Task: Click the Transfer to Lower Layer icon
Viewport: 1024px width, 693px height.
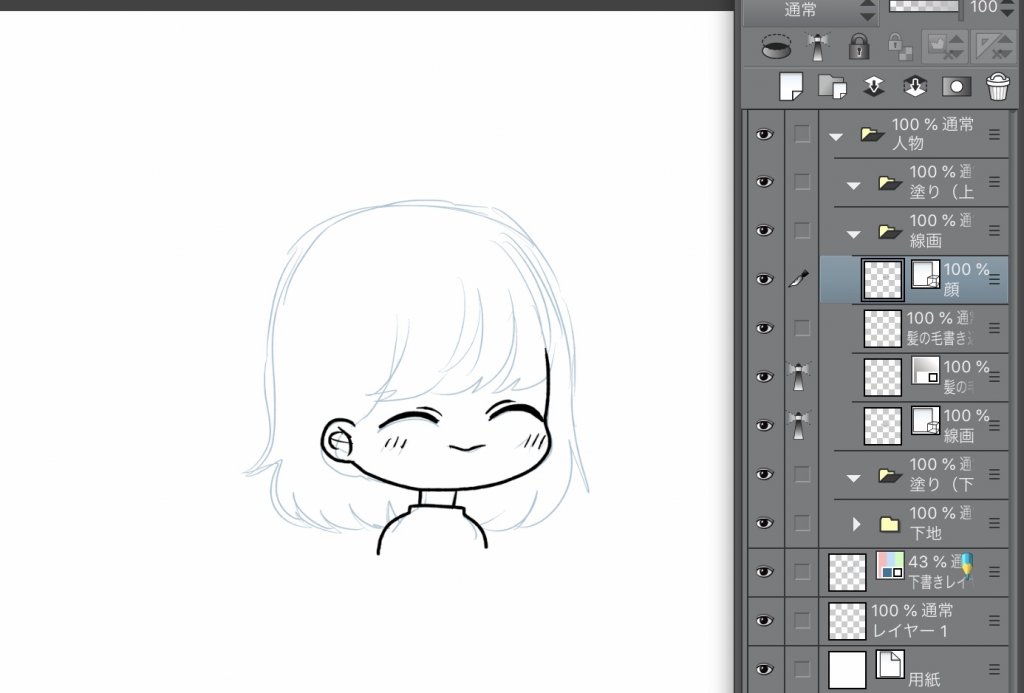Action: point(873,87)
